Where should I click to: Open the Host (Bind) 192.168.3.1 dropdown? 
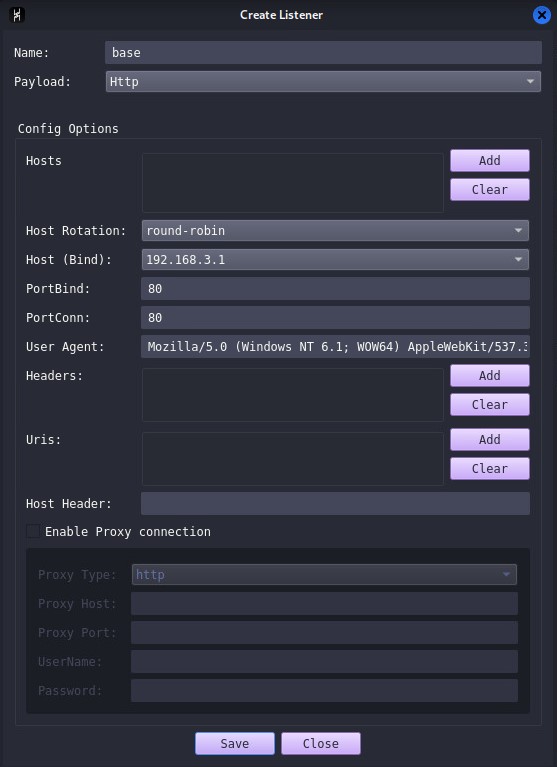(x=335, y=259)
